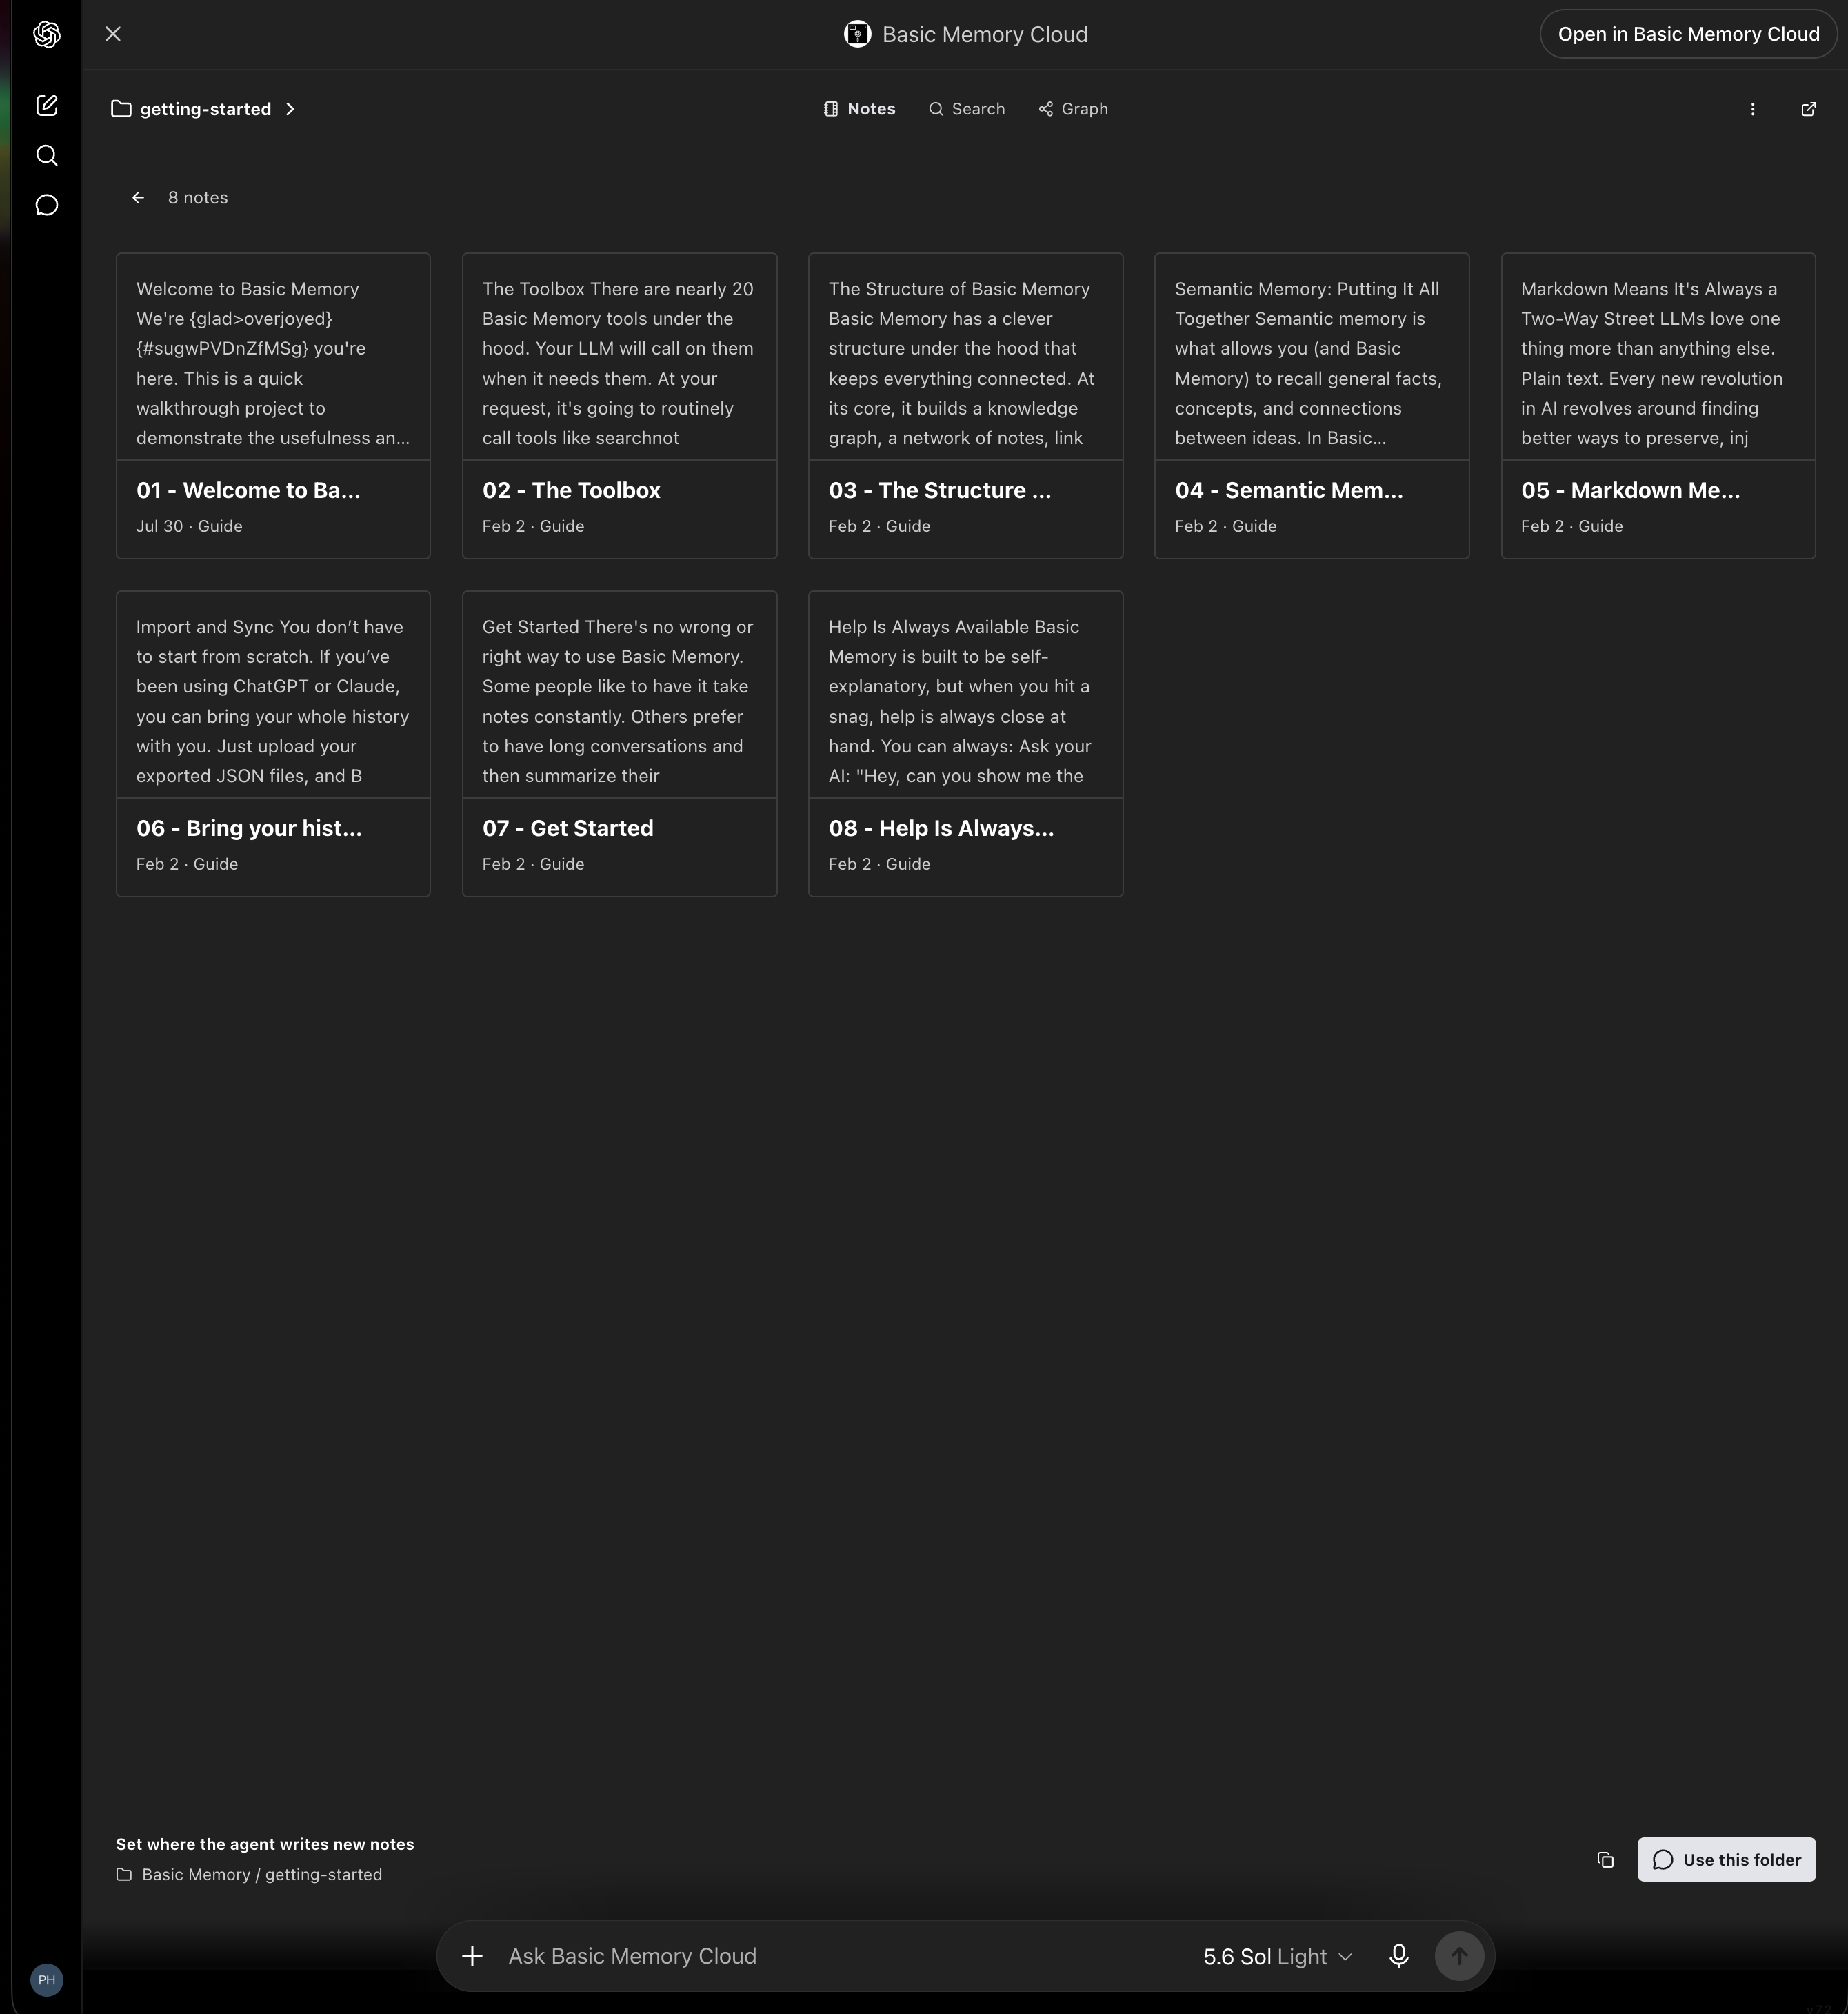Close the Basic Memory Cloud panel
1848x2014 pixels.
(x=113, y=34)
